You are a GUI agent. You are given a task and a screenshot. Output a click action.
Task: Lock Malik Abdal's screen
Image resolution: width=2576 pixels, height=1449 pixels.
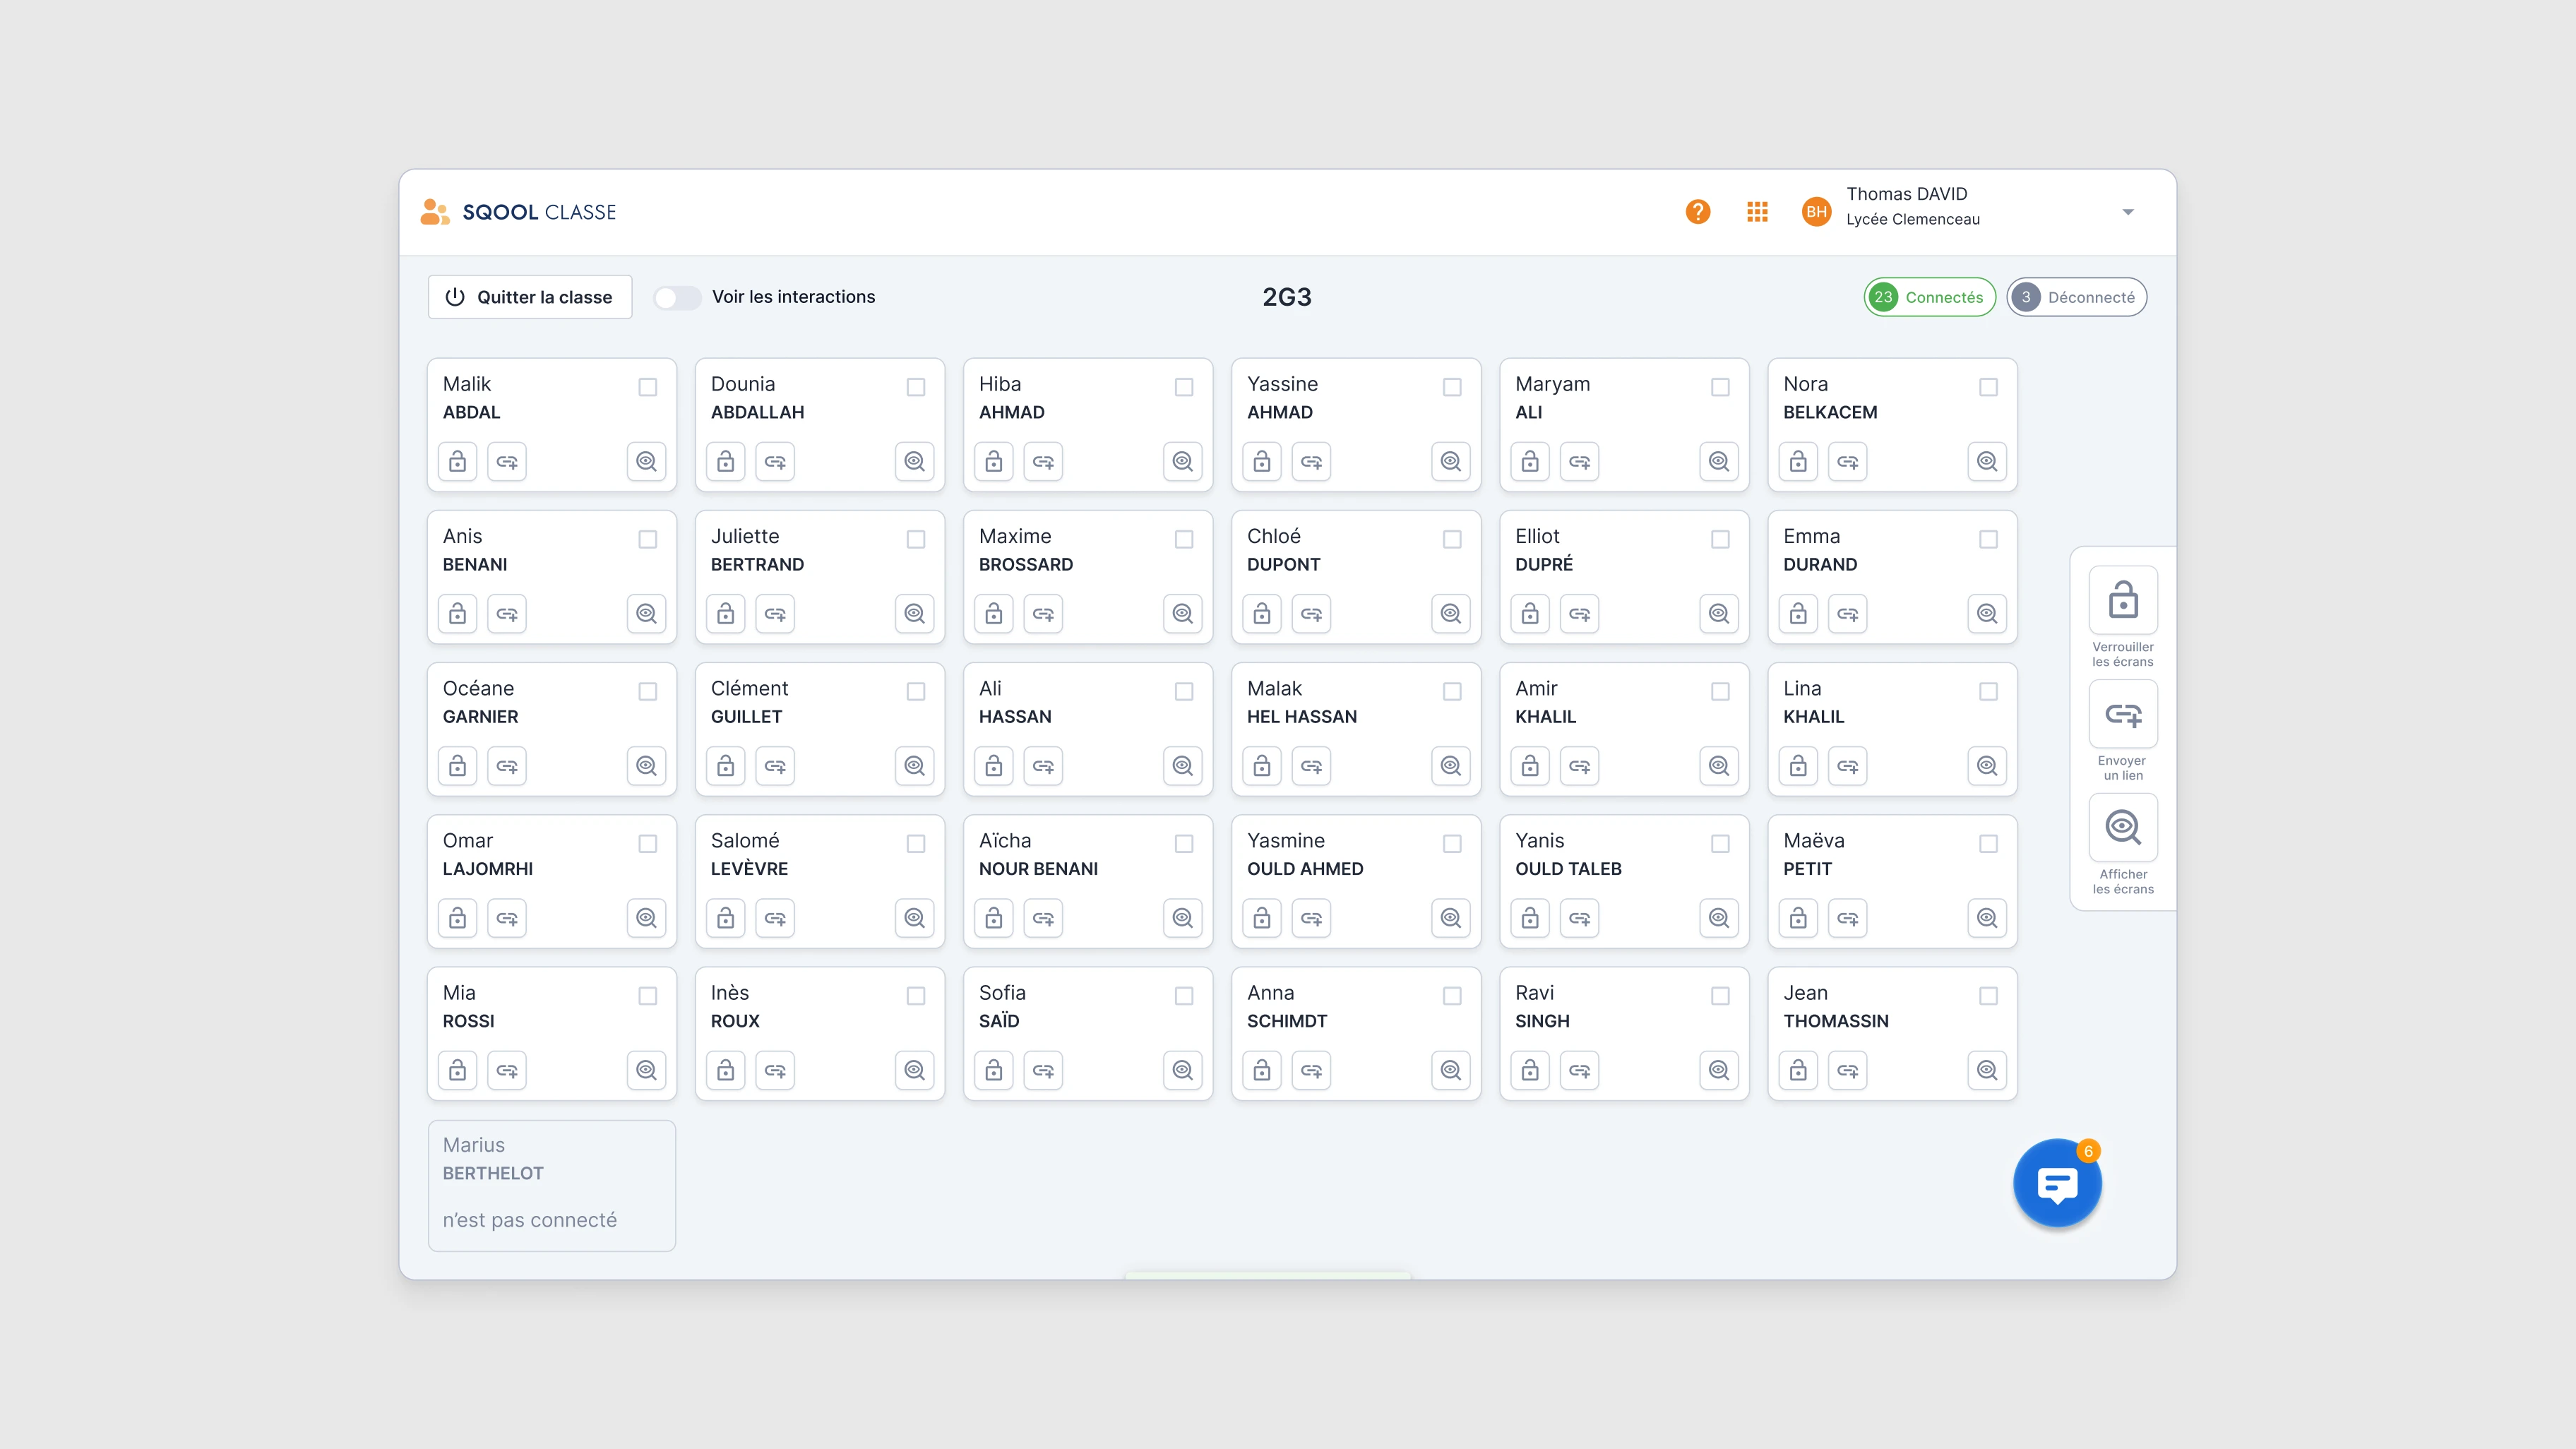(x=457, y=461)
